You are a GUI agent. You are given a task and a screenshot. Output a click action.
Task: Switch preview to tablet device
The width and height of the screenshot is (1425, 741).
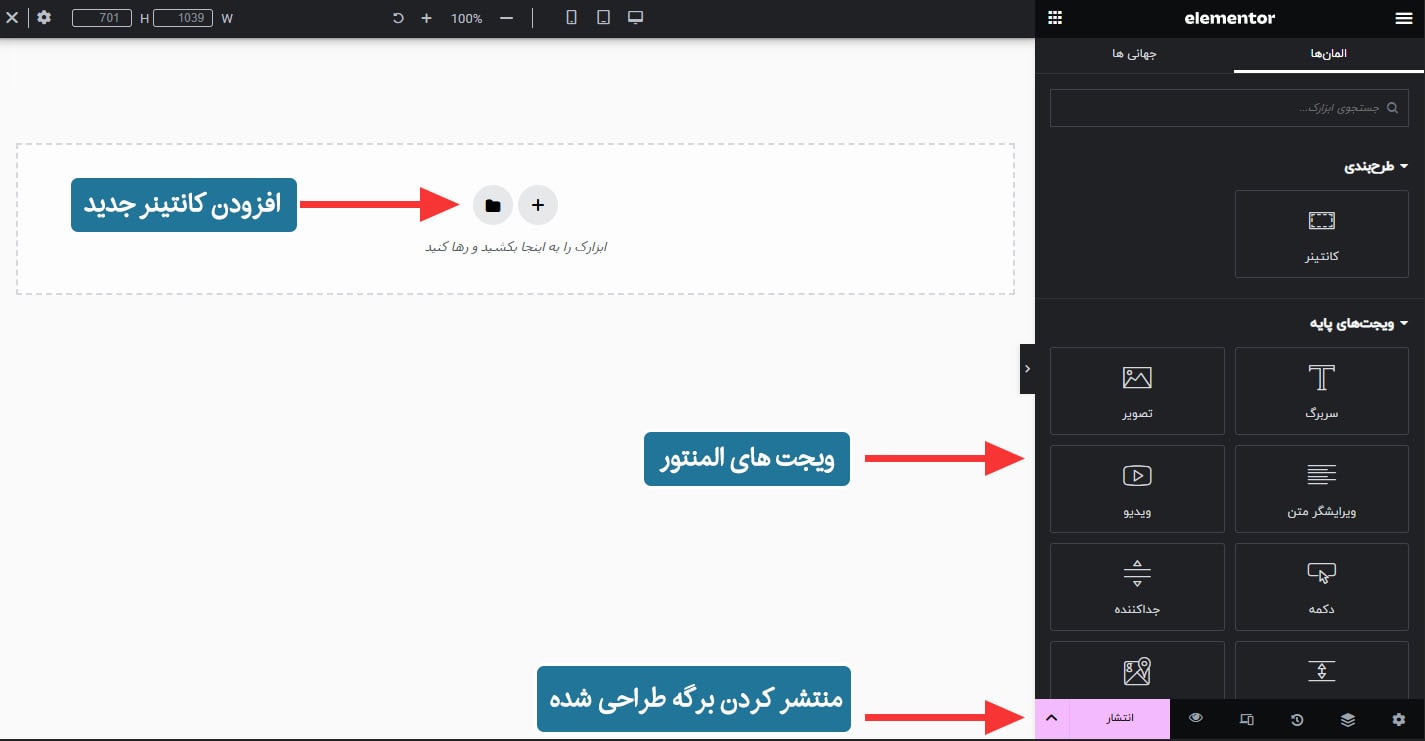tap(603, 18)
